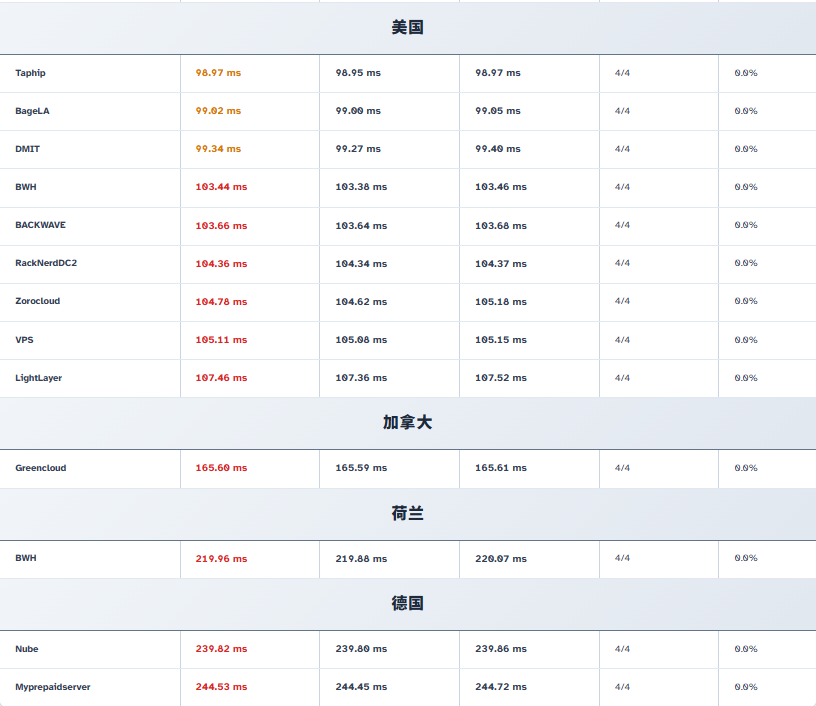Click the 美国 section header
This screenshot has height=706, width=816.
[408, 28]
